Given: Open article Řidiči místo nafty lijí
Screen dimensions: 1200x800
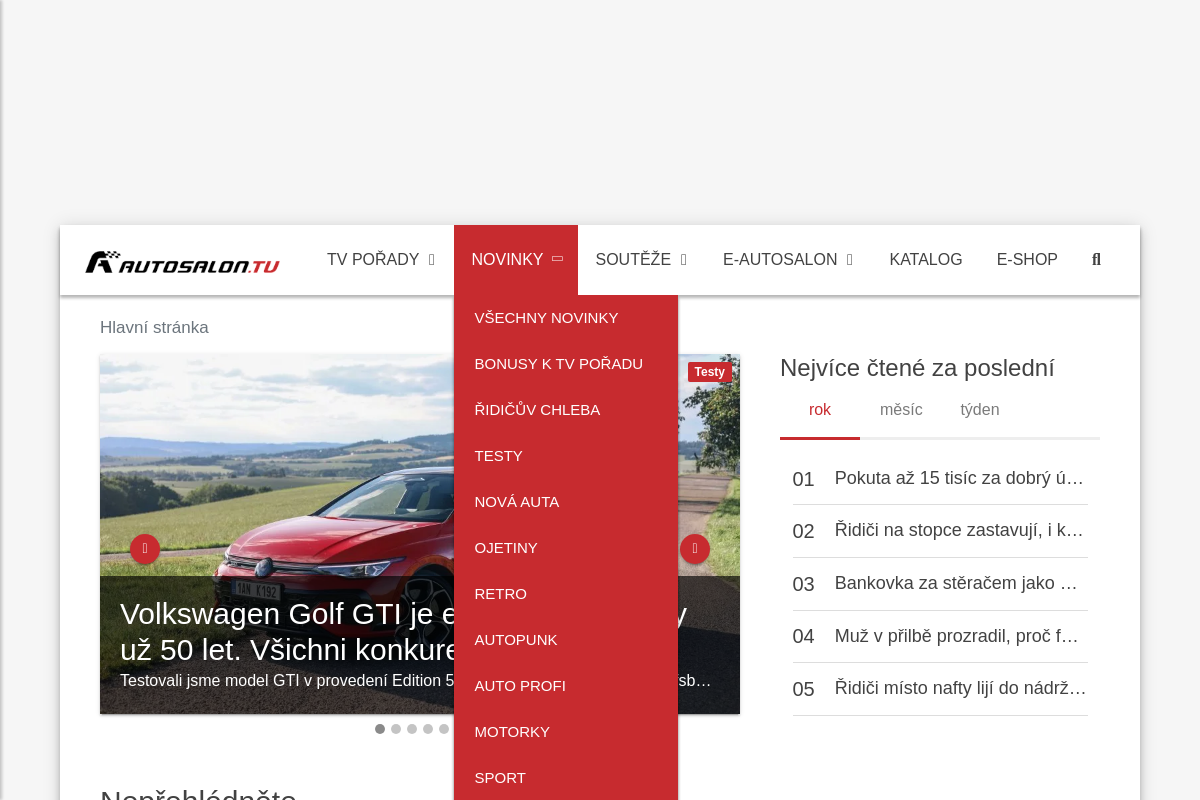Looking at the screenshot, I should [x=961, y=688].
